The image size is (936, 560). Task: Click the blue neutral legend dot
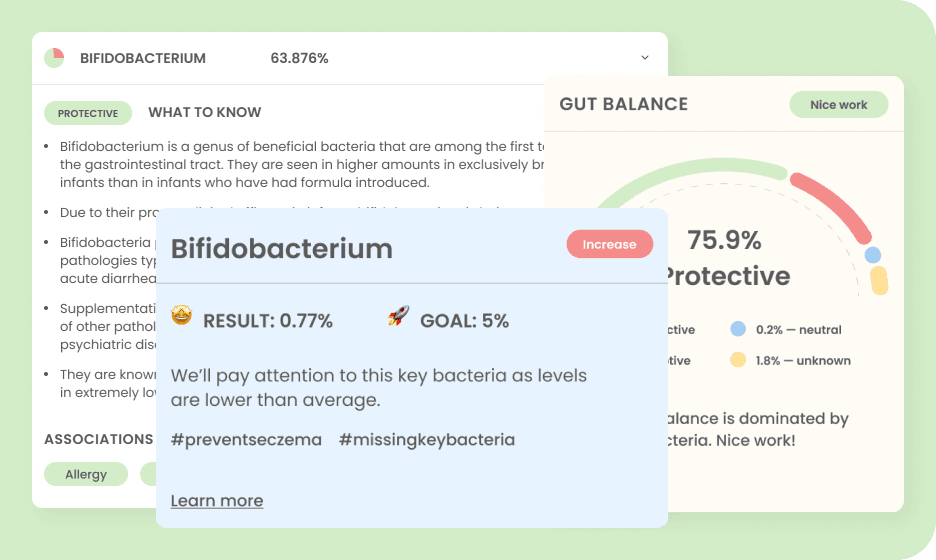[738, 329]
